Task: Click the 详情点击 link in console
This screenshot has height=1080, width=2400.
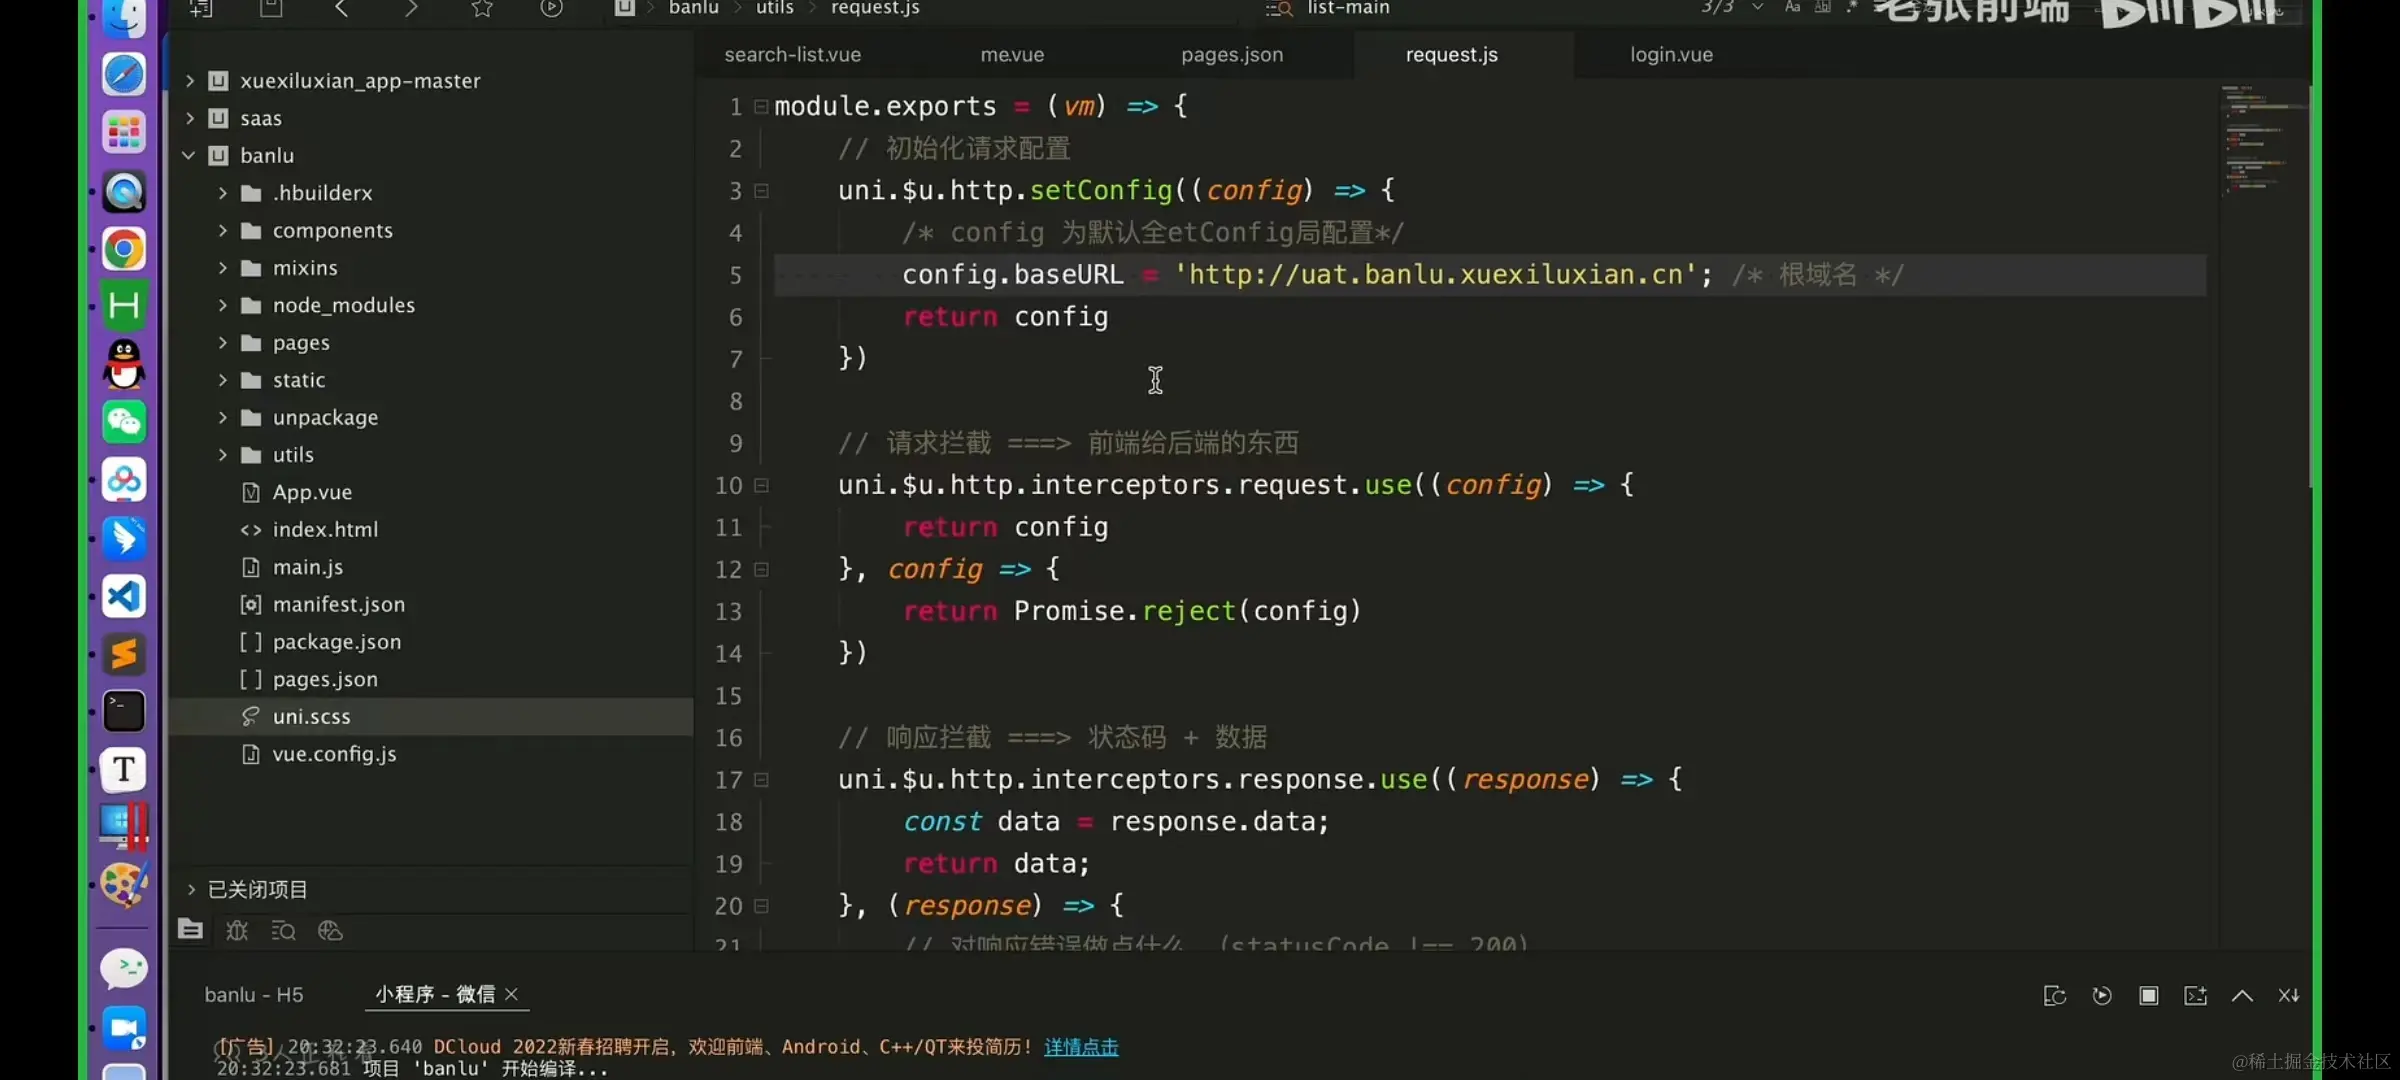Action: [x=1081, y=1047]
